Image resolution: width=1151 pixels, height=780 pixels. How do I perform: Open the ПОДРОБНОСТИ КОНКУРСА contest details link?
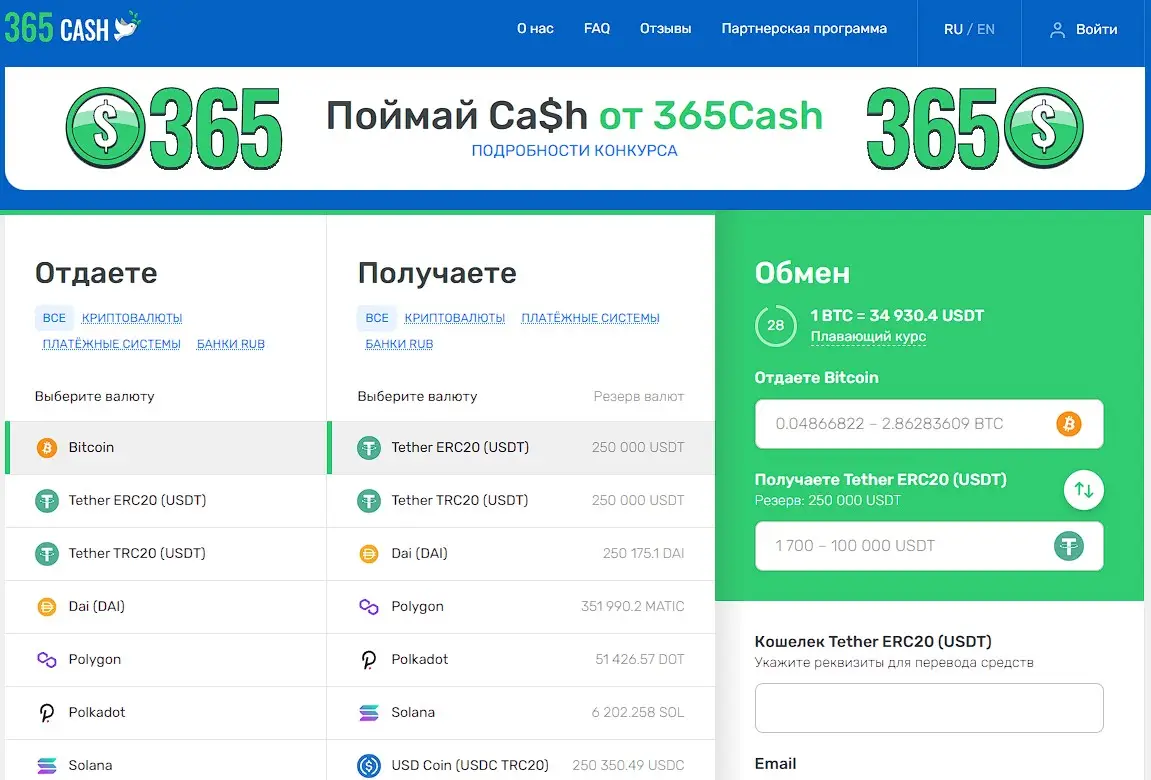click(574, 150)
